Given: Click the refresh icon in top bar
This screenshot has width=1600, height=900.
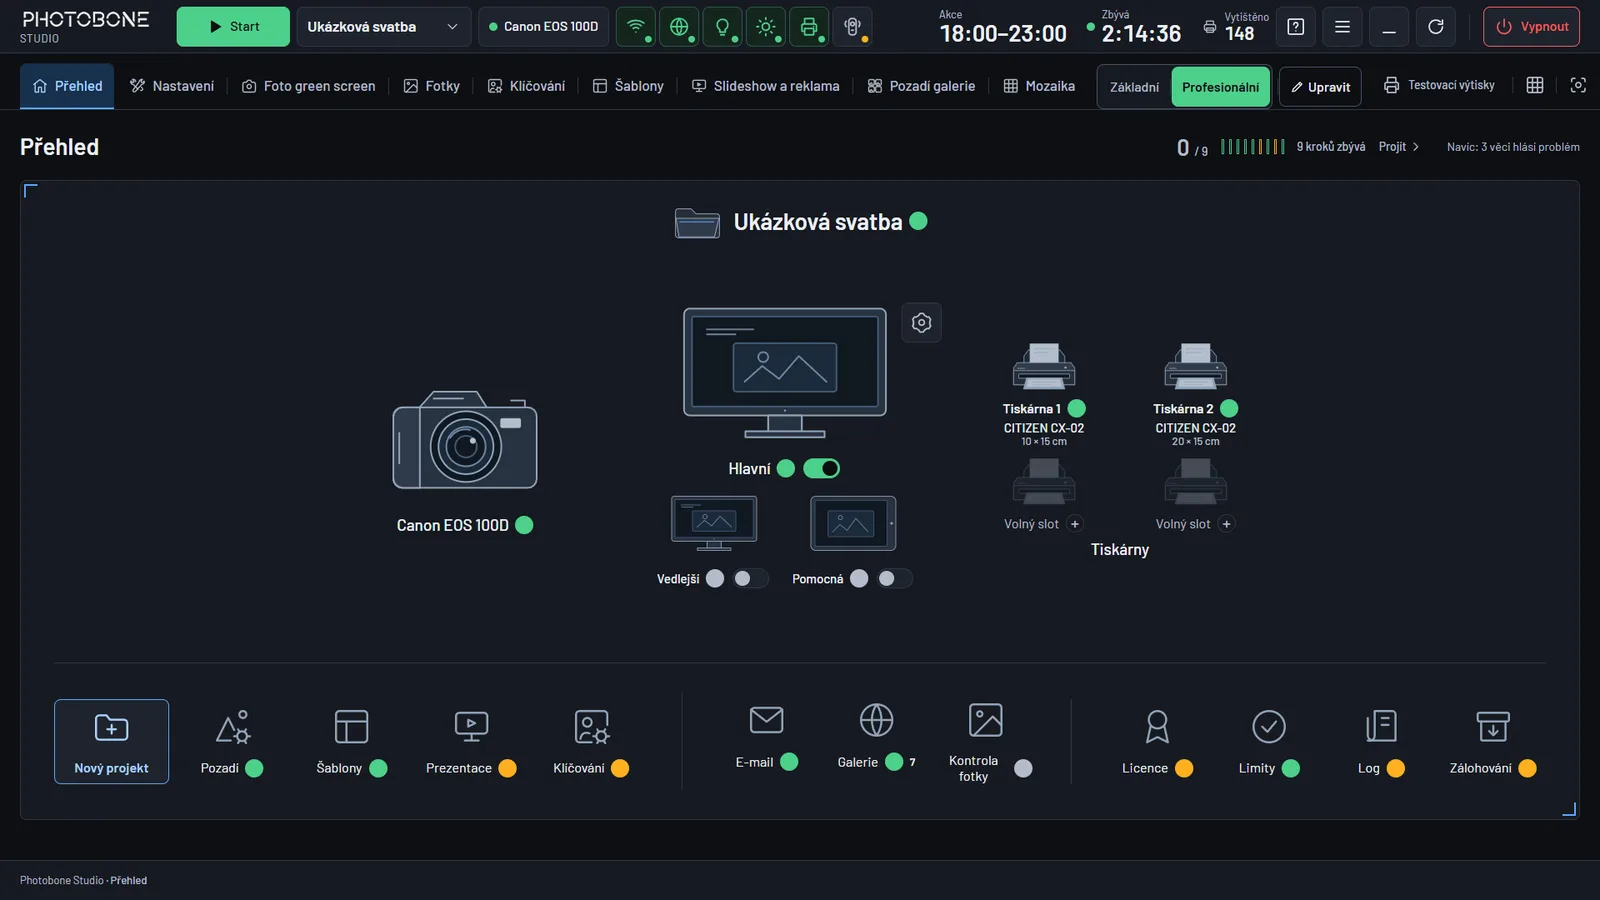Looking at the screenshot, I should [x=1436, y=27].
